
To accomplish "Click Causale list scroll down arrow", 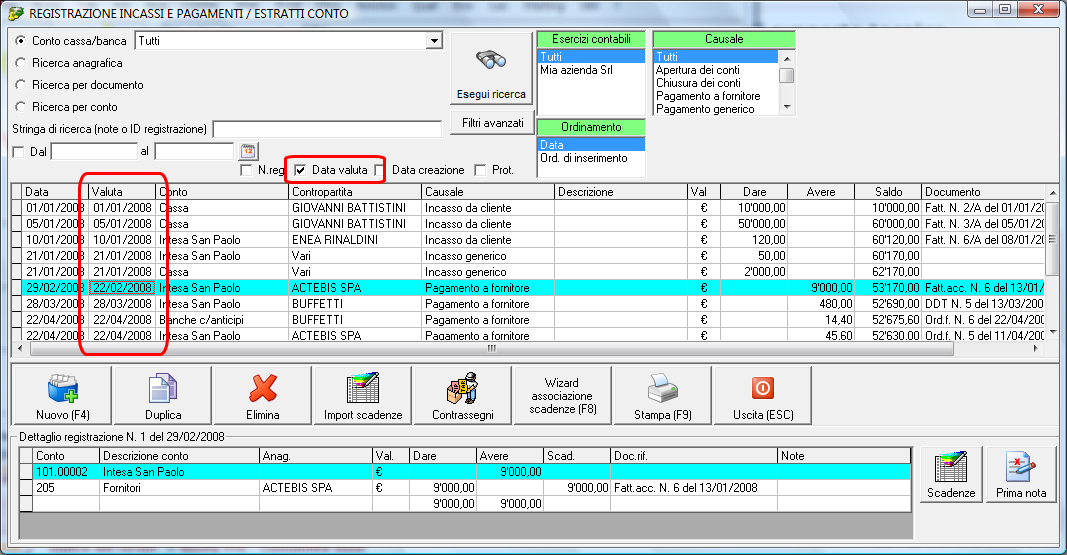I will pos(787,107).
